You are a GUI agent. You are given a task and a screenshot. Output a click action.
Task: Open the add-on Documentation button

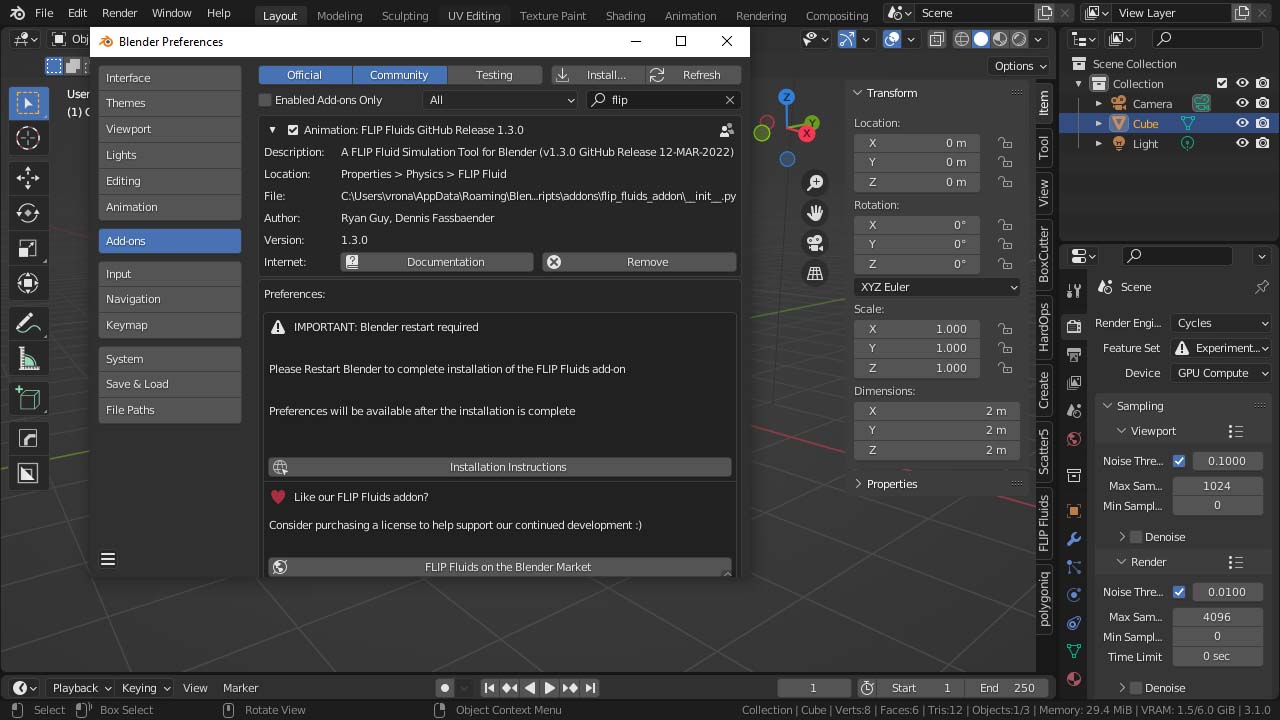[x=437, y=262]
